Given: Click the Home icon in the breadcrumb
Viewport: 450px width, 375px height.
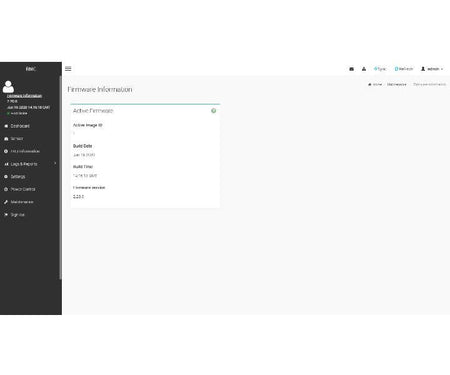Looking at the screenshot, I should pos(370,84).
